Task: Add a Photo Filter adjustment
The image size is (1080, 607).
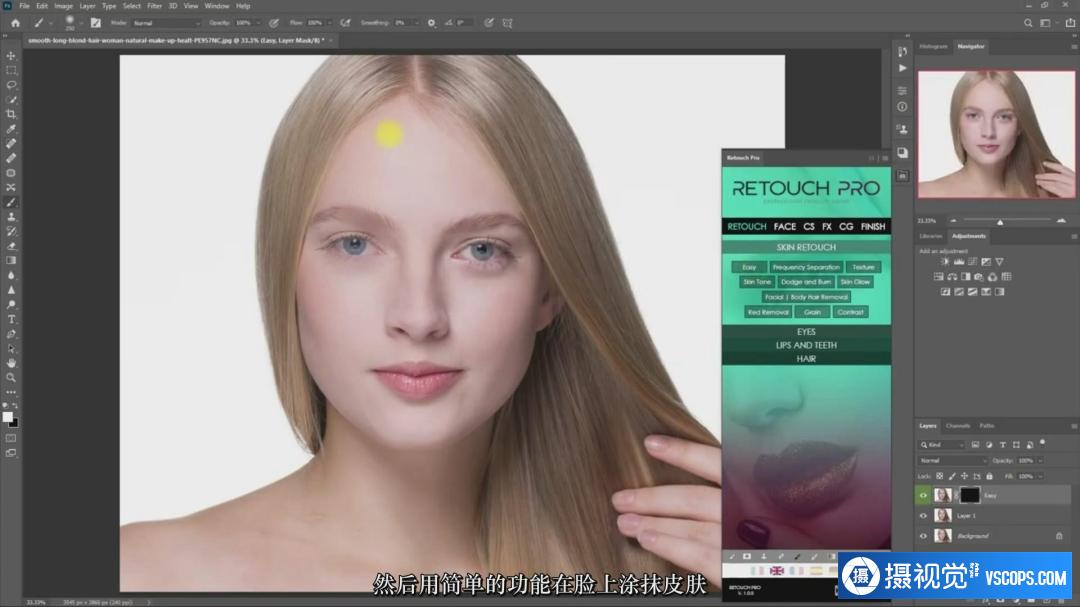Action: pyautogui.click(x=979, y=277)
